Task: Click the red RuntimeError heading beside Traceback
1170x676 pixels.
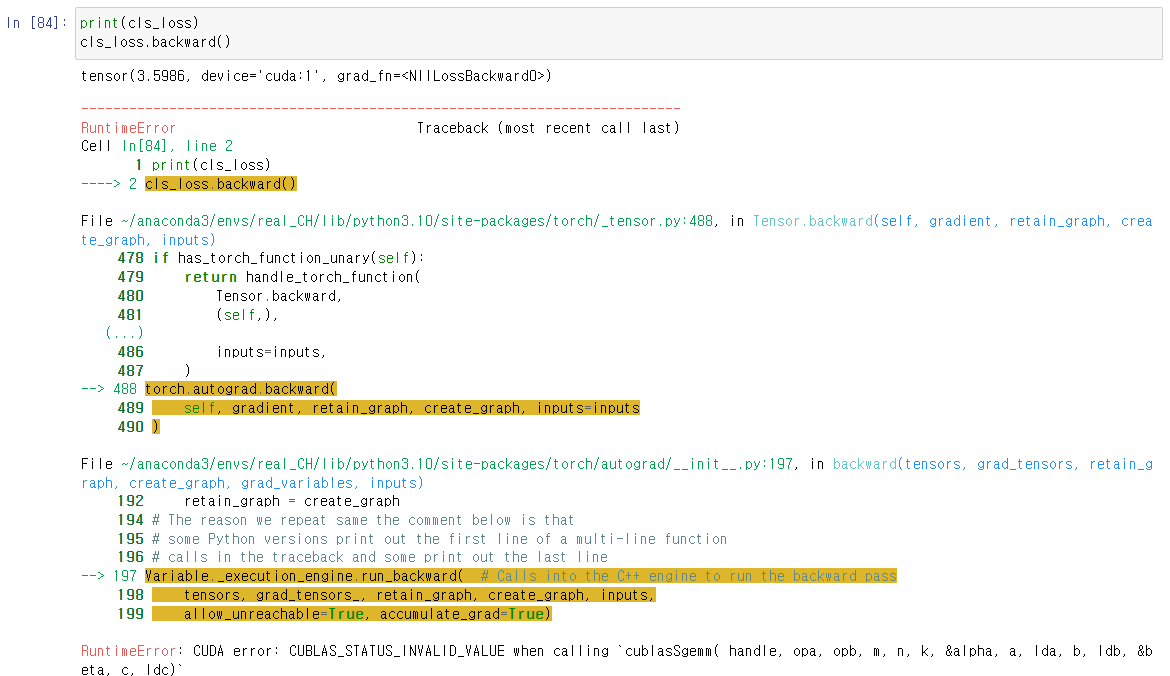Action: (x=128, y=128)
